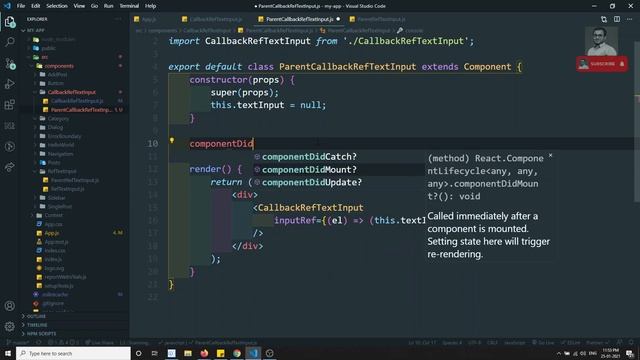The width and height of the screenshot is (640, 360).
Task: Click the VS Code taskbar icon
Action: tap(253, 353)
